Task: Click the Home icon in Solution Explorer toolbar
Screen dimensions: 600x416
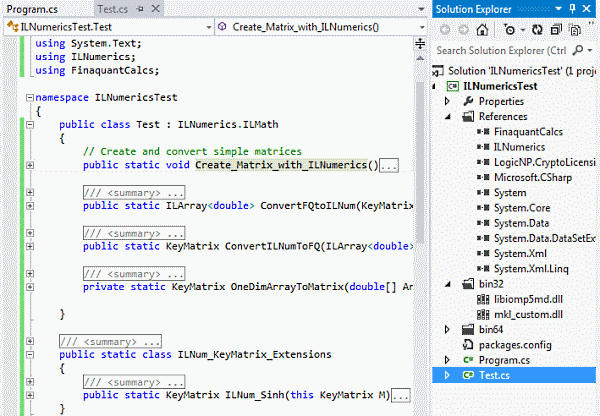Action: click(x=482, y=29)
